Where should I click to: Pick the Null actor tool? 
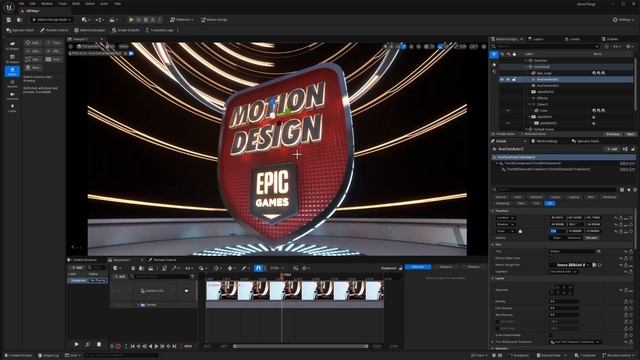click(33, 43)
